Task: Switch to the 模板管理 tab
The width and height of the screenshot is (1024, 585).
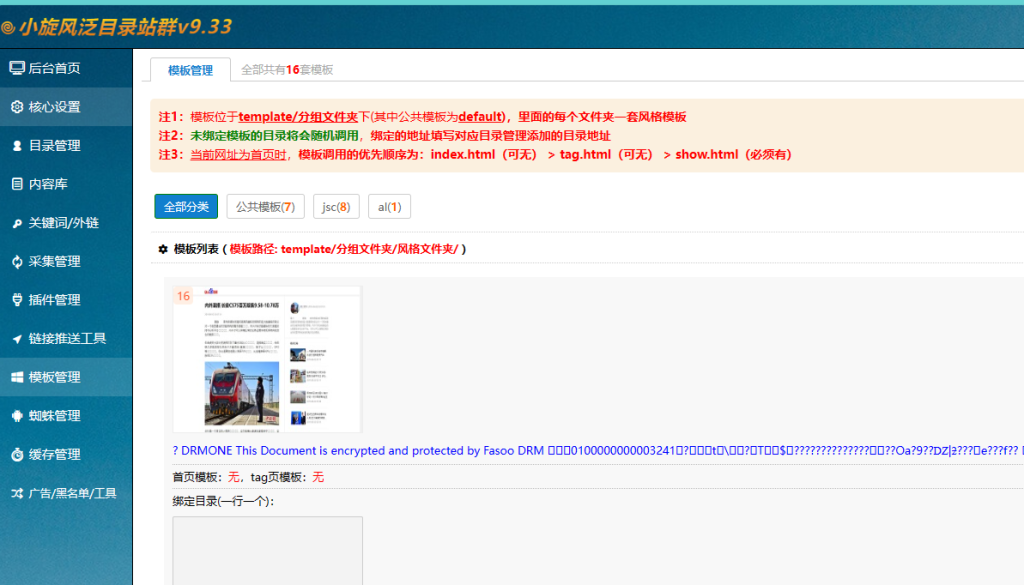Action: 190,70
